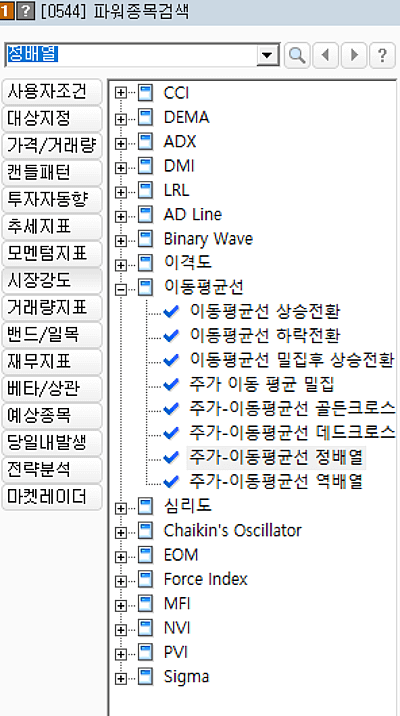Expand the Binary Wave tree node

point(121,240)
